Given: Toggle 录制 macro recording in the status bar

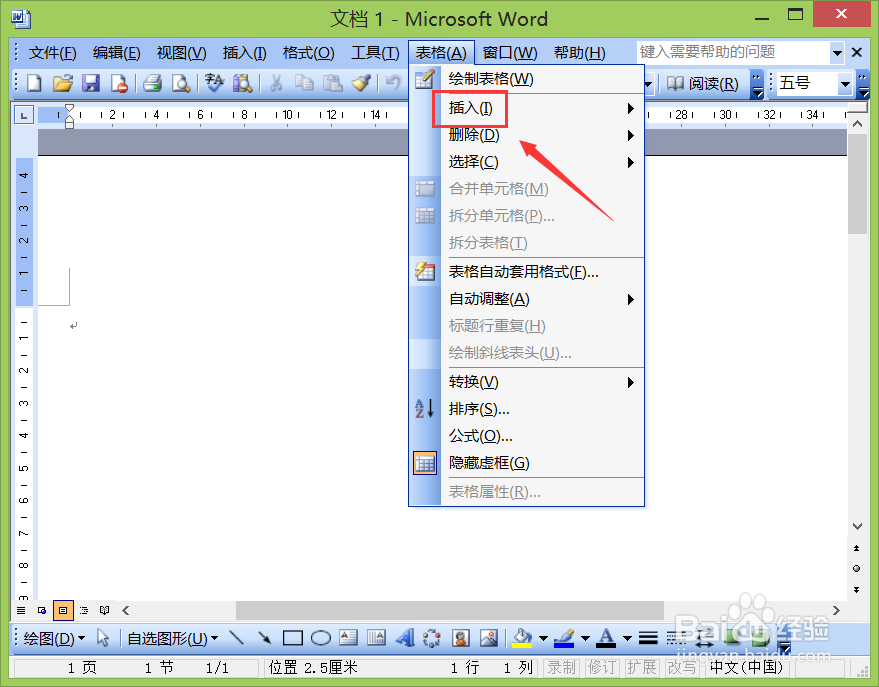Looking at the screenshot, I should click(x=561, y=667).
